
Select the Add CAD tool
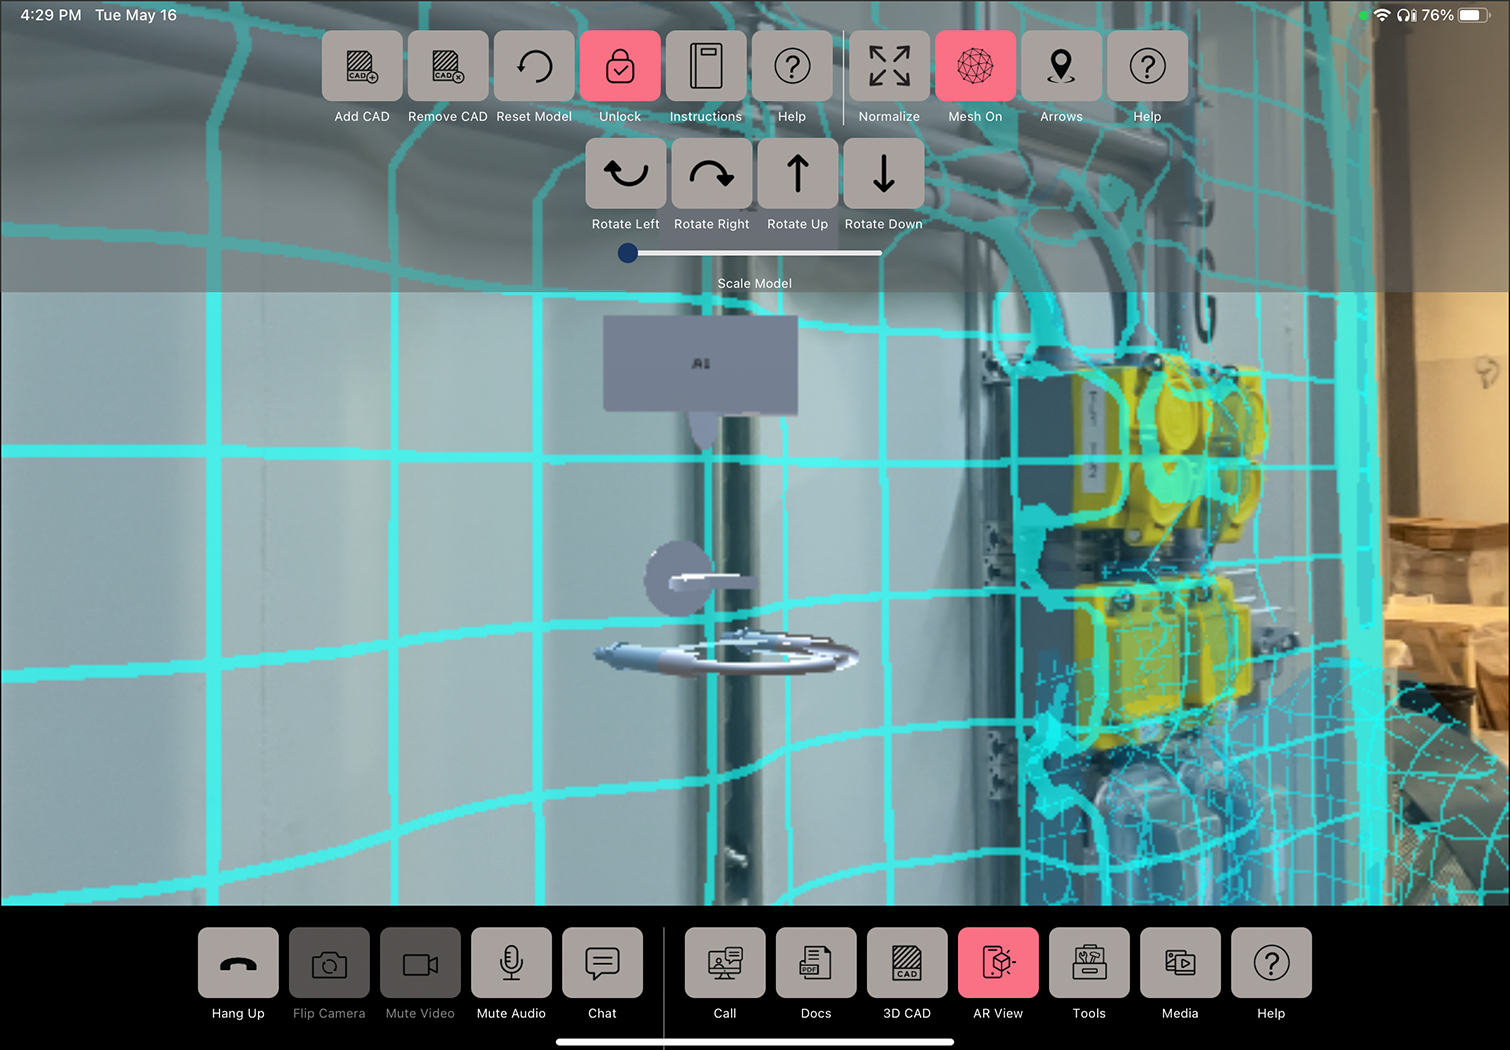click(x=361, y=66)
